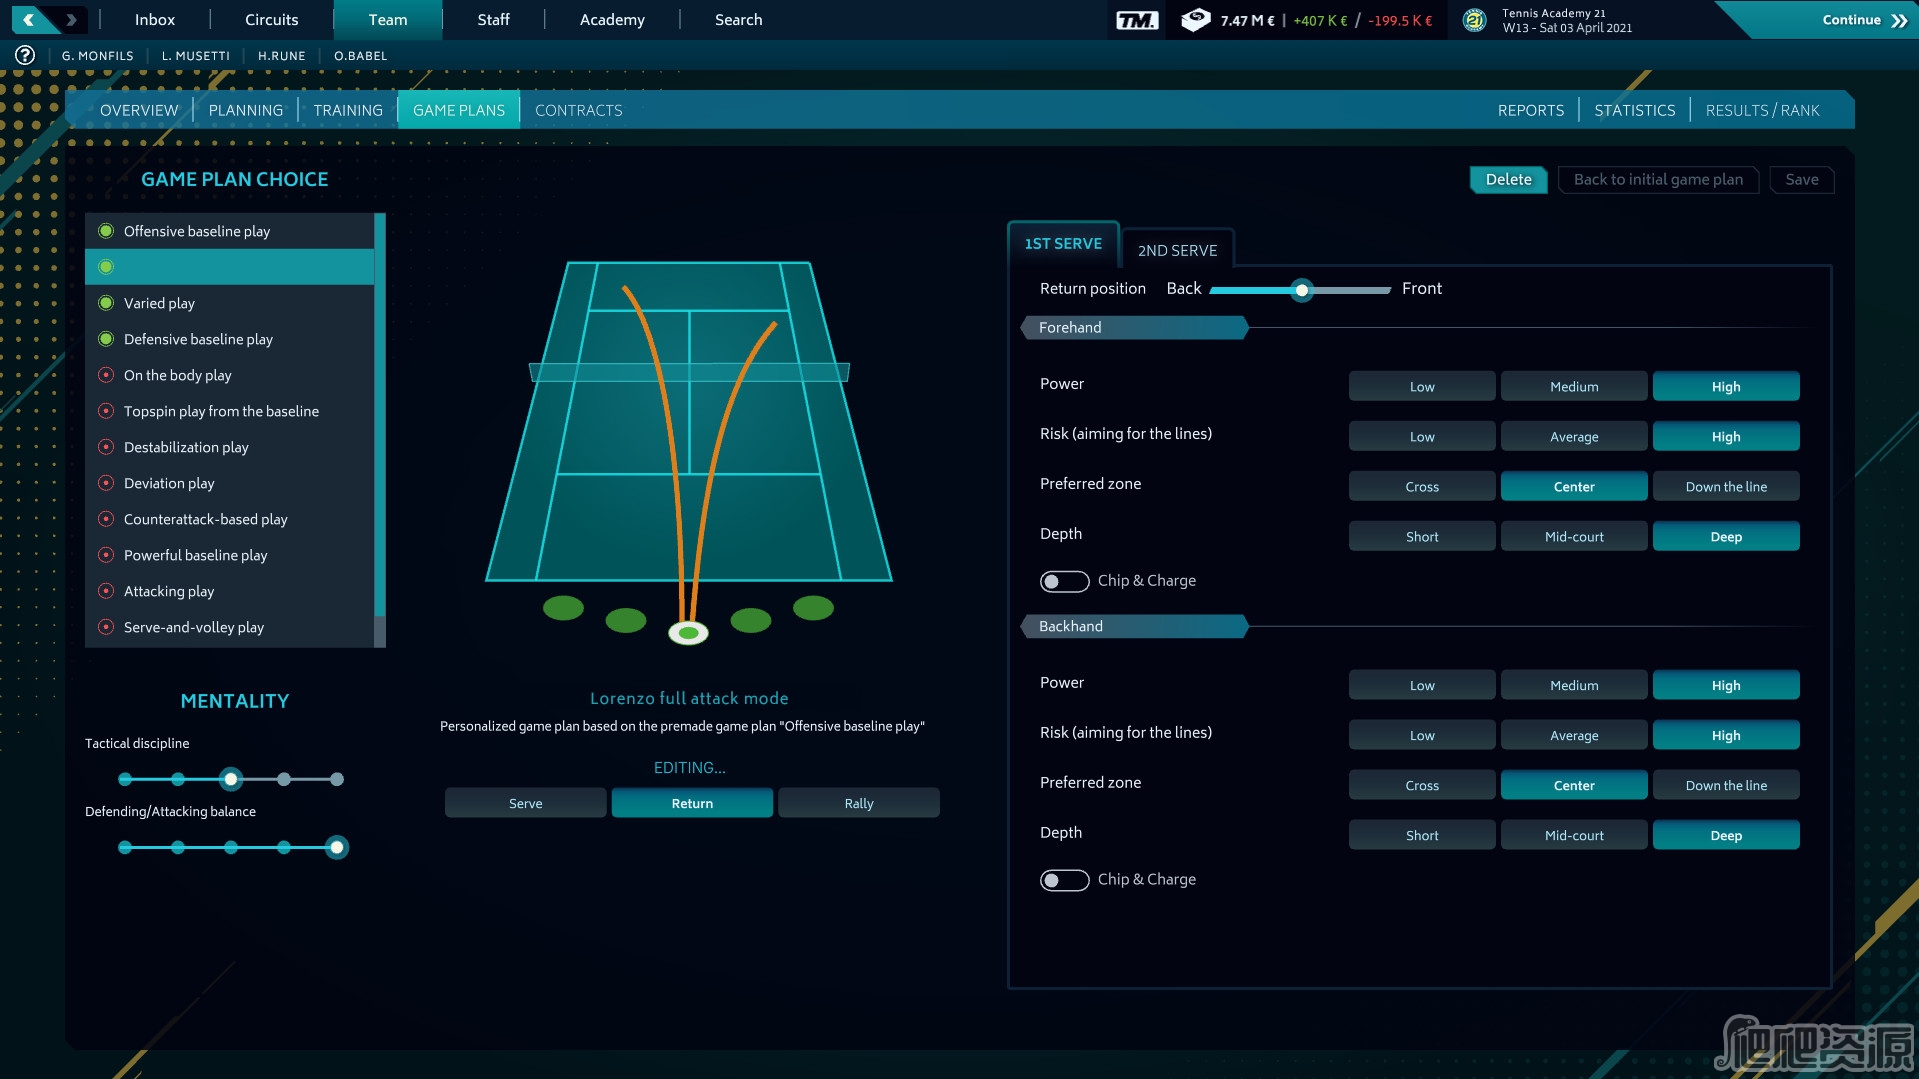Click the money cash icon

(x=1196, y=20)
